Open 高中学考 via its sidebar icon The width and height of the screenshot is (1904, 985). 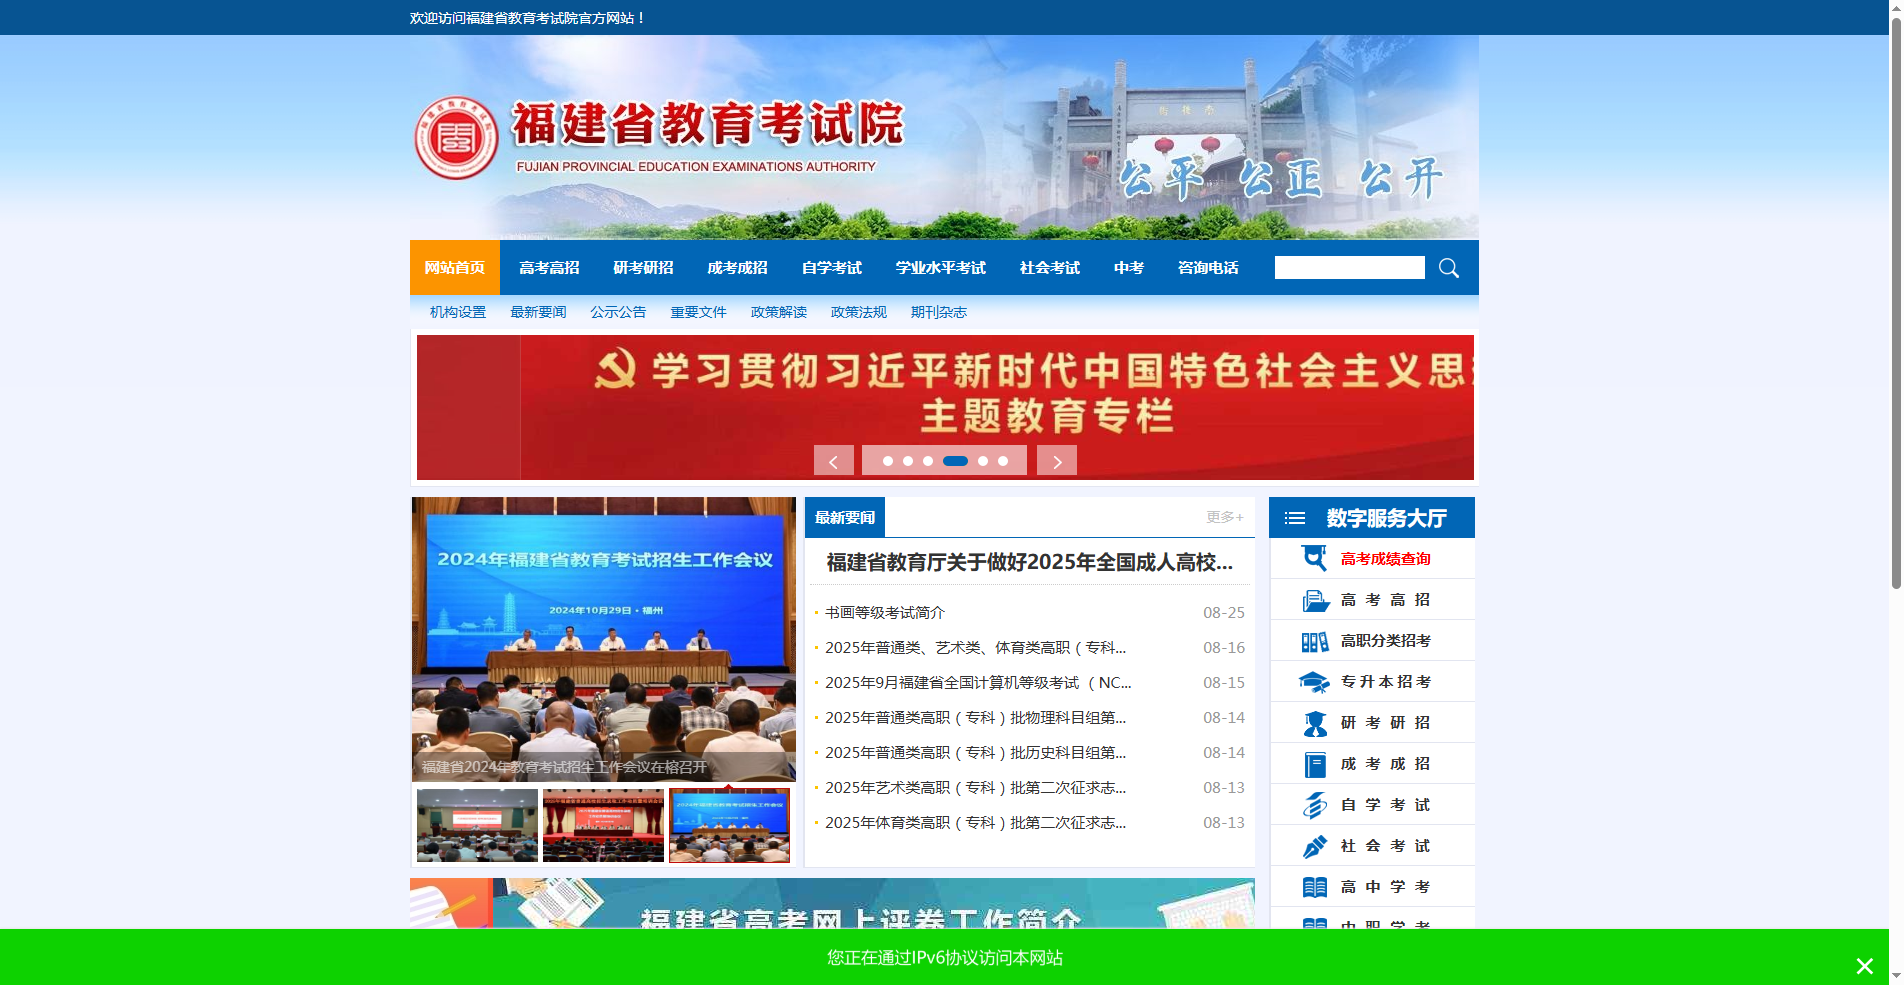click(1313, 886)
